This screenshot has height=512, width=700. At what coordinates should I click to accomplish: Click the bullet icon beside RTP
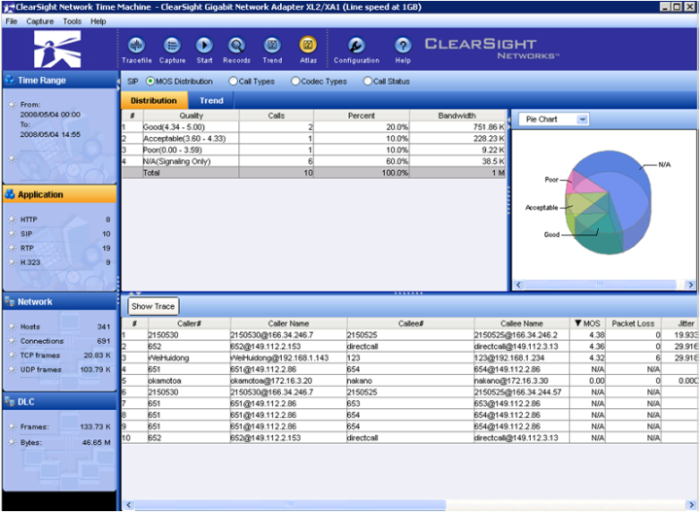[x=12, y=248]
